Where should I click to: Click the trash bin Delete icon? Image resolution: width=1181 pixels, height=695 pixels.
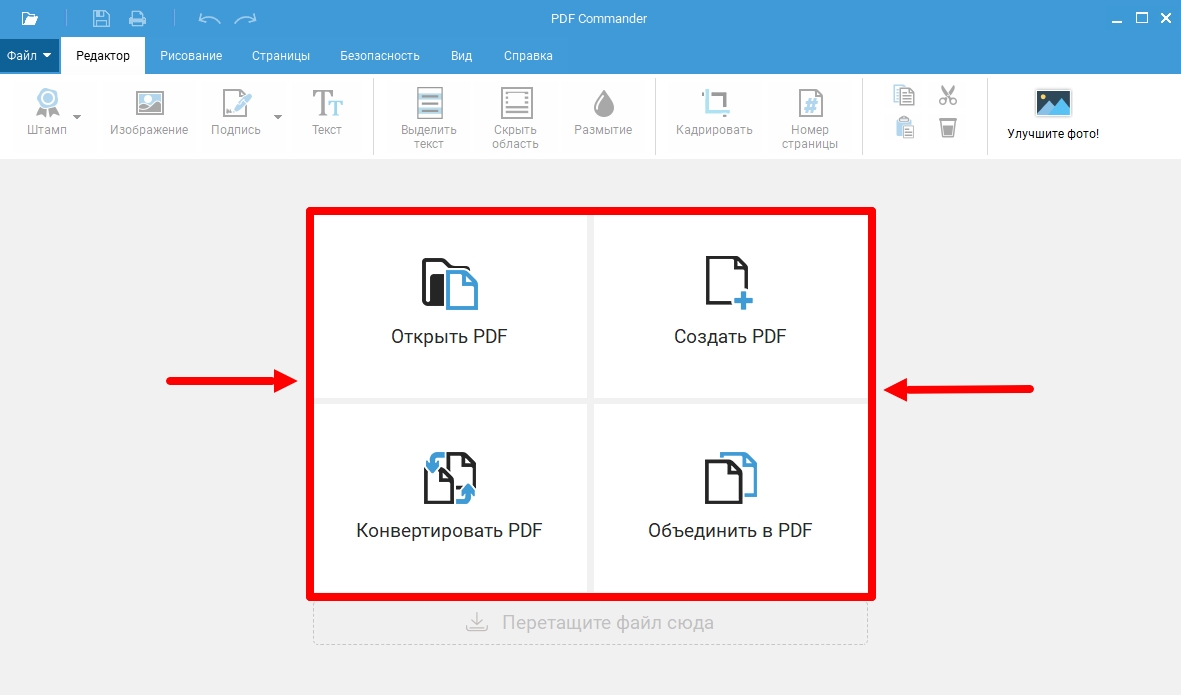click(948, 128)
